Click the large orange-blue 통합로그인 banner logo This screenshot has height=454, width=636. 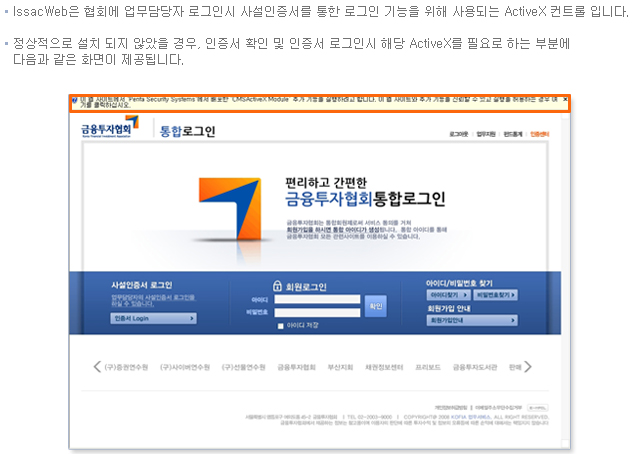pyautogui.click(x=230, y=209)
